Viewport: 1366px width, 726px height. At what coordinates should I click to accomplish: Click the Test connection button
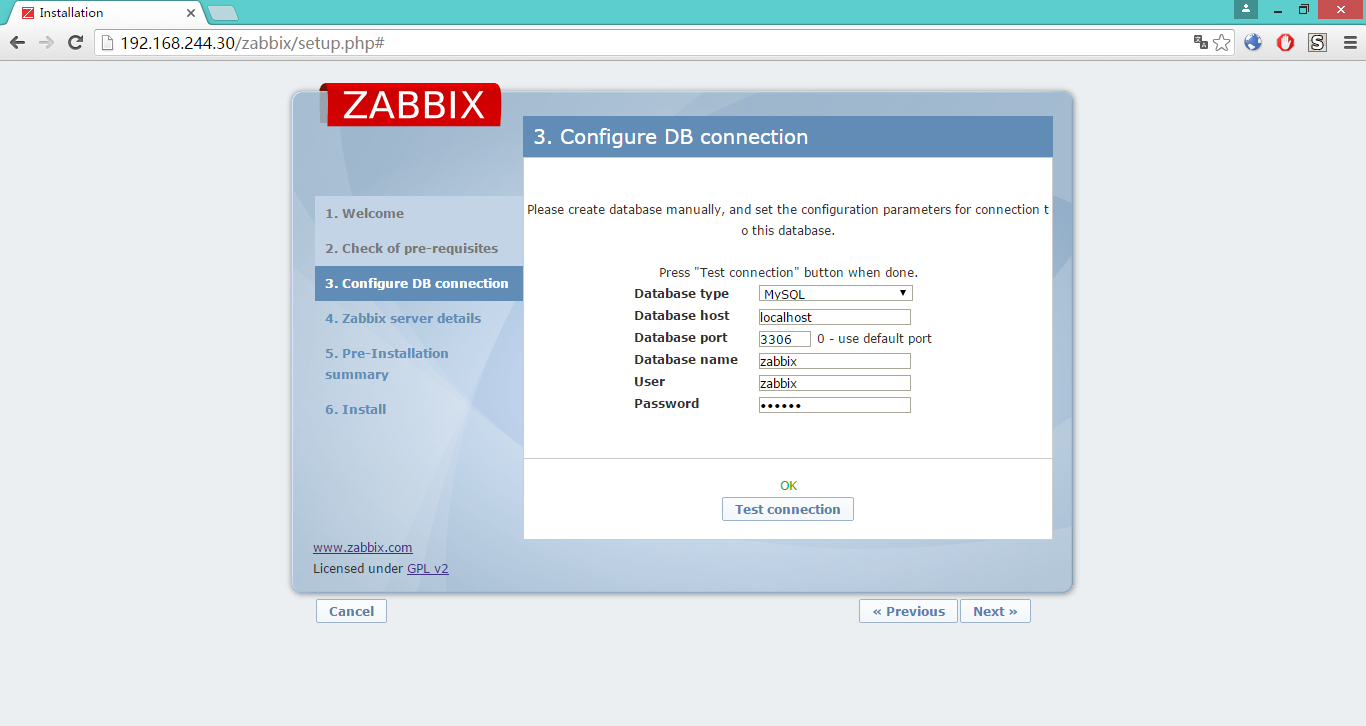coord(788,509)
